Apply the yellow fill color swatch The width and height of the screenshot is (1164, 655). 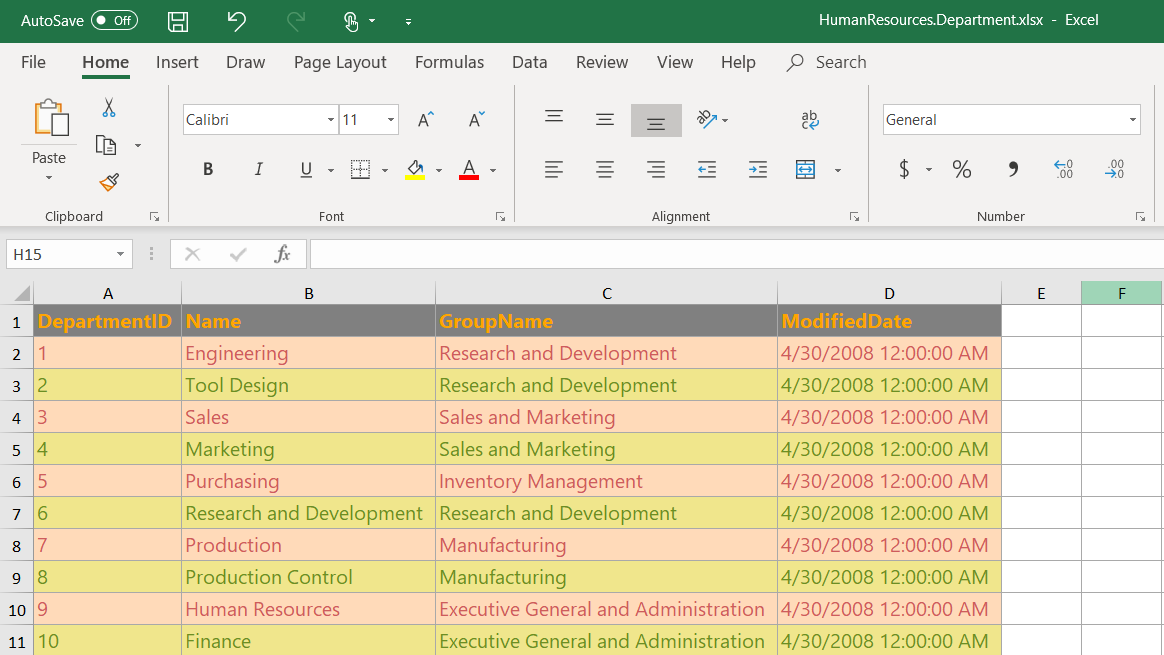[415, 170]
